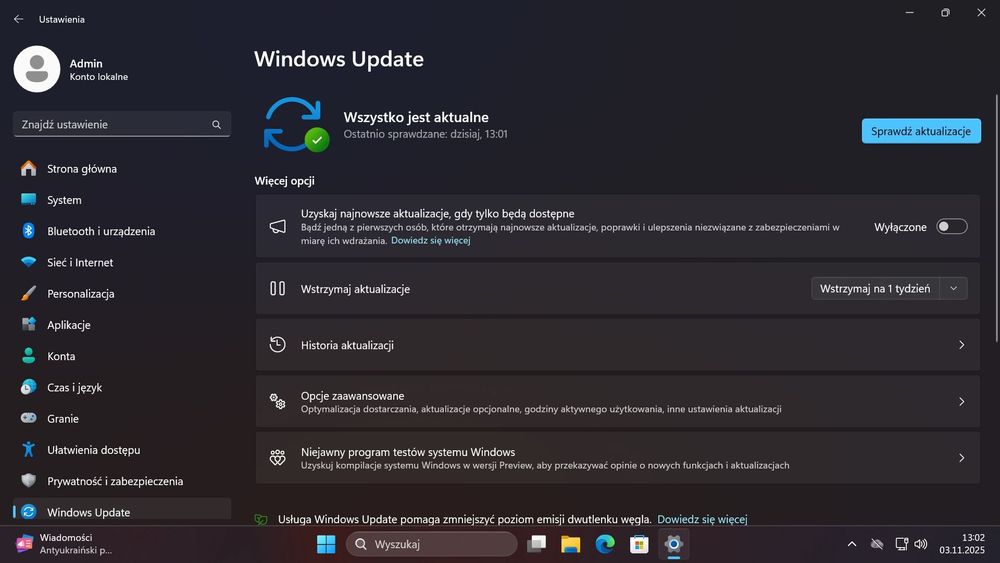Open the System settings category
The image size is (1000, 563).
(122, 200)
